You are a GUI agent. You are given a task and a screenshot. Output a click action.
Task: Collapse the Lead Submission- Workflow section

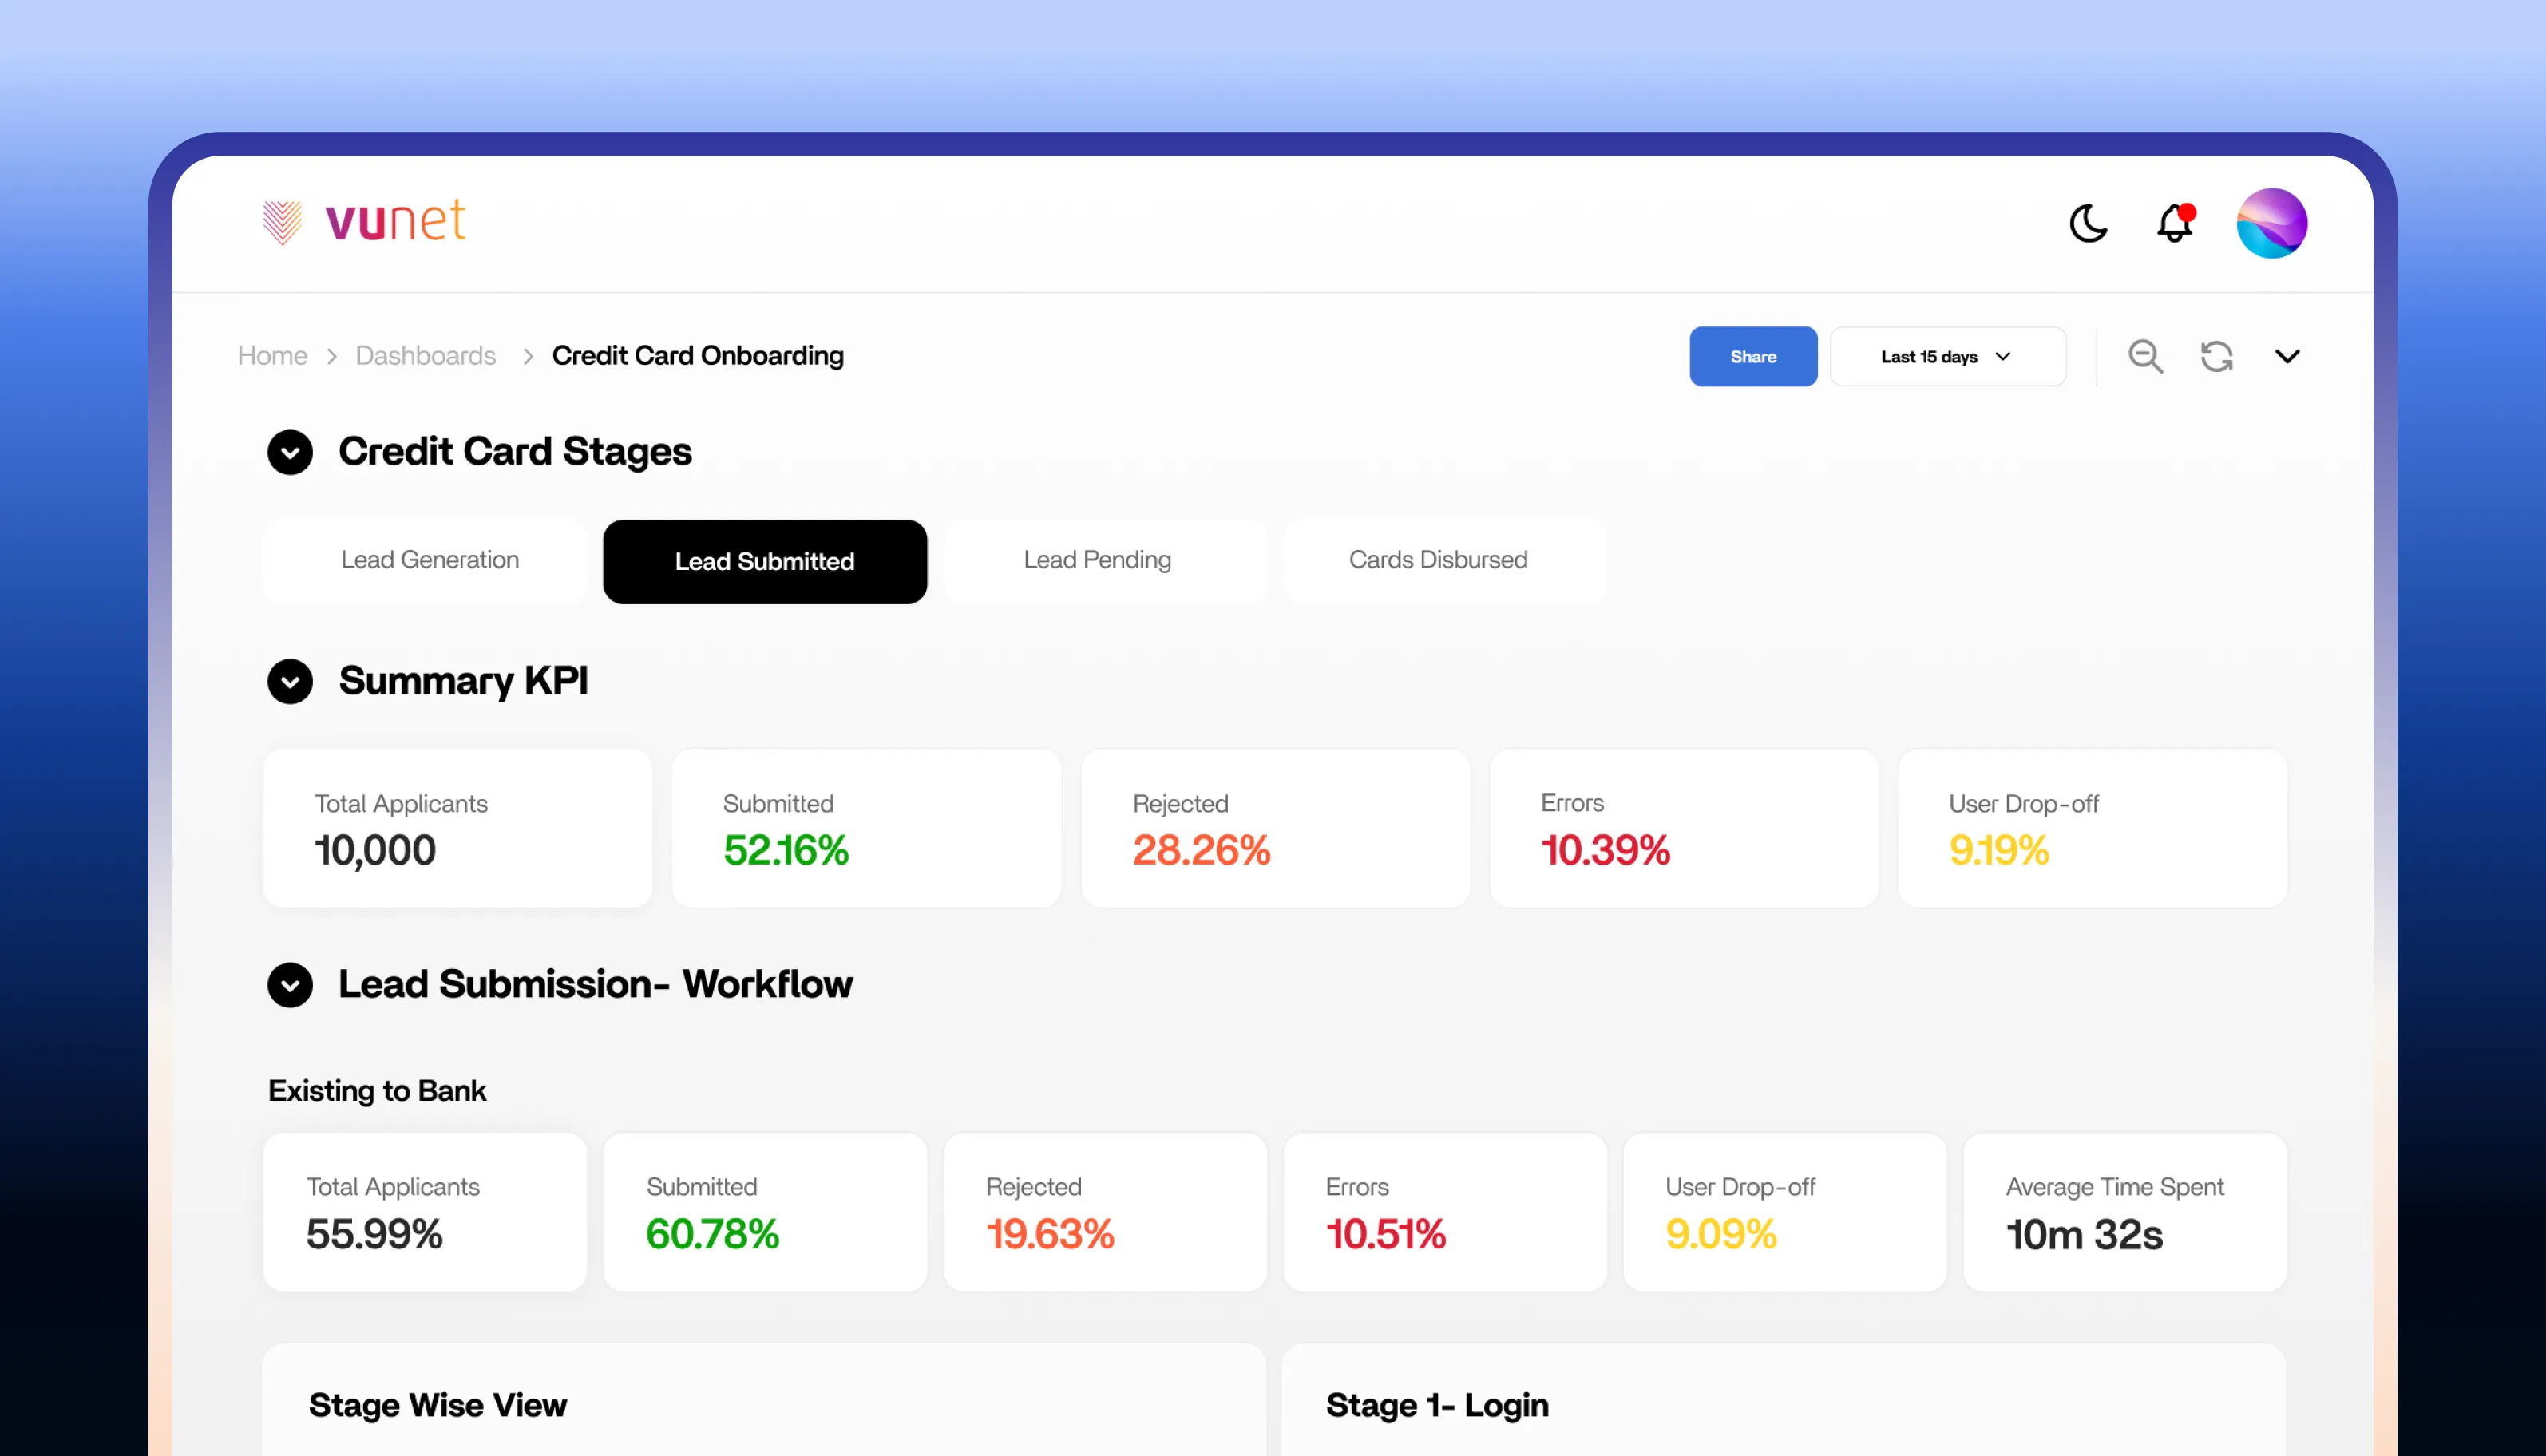point(290,985)
